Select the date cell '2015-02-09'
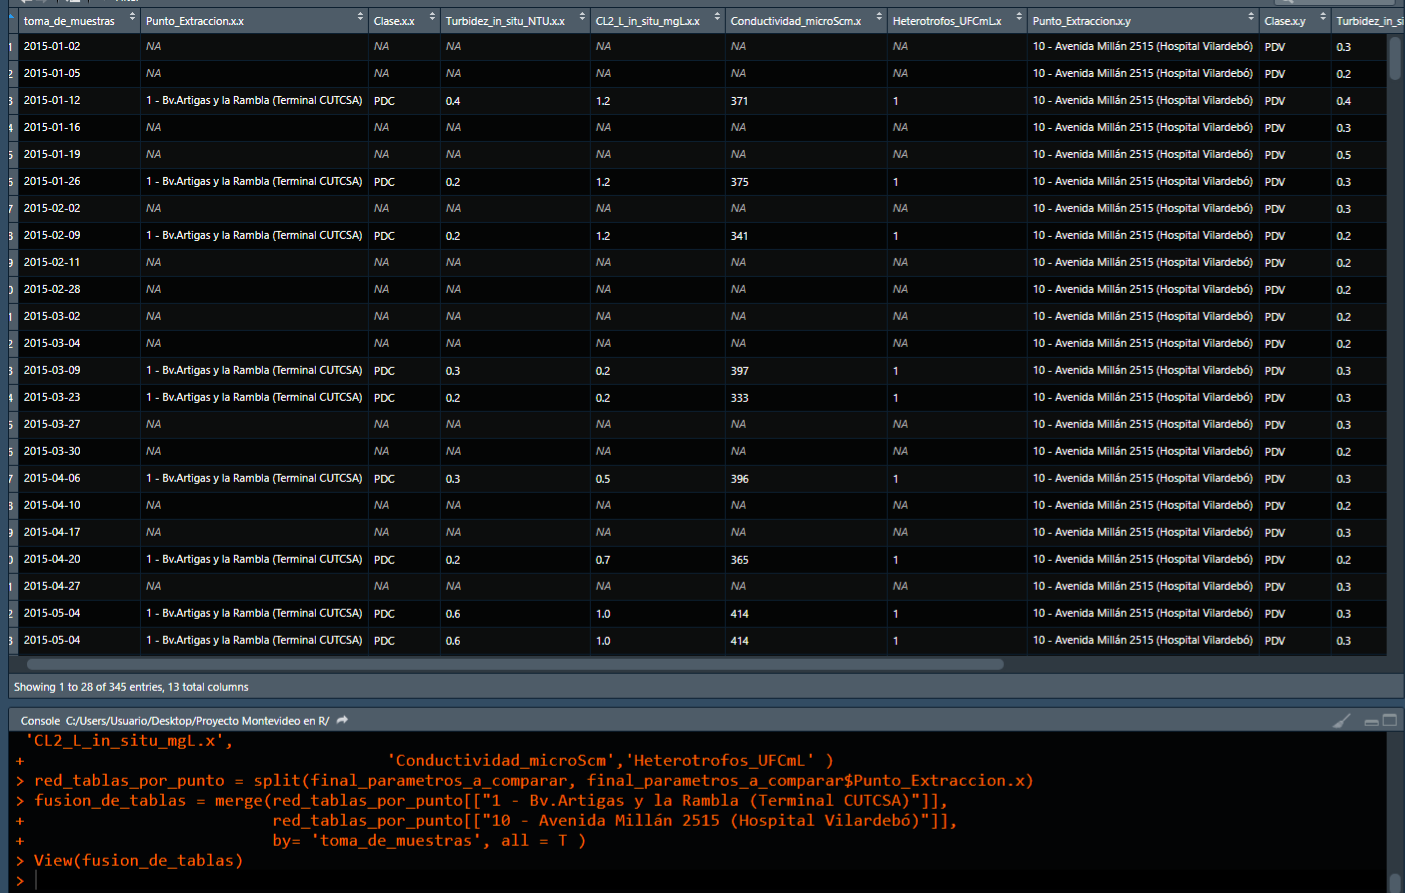The height and width of the screenshot is (893, 1405). point(52,235)
